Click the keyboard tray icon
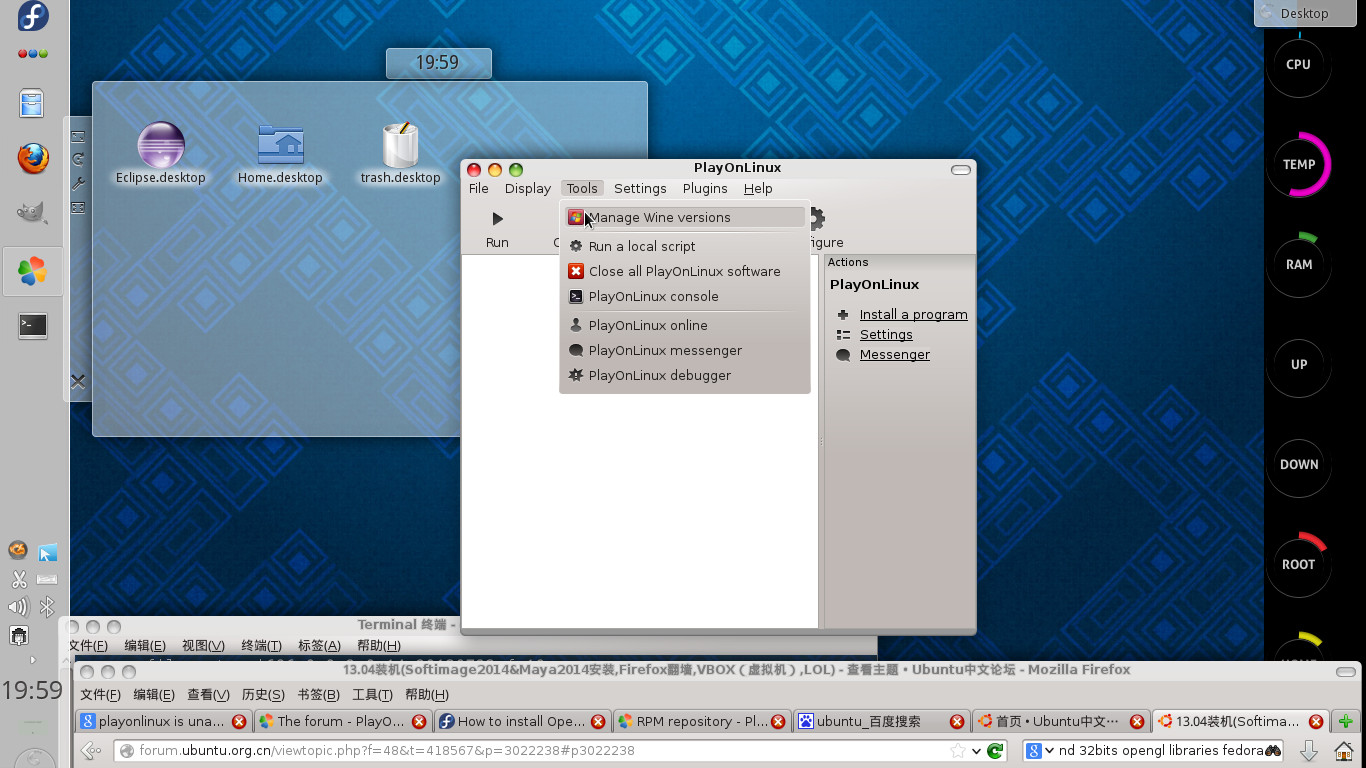 [x=47, y=579]
